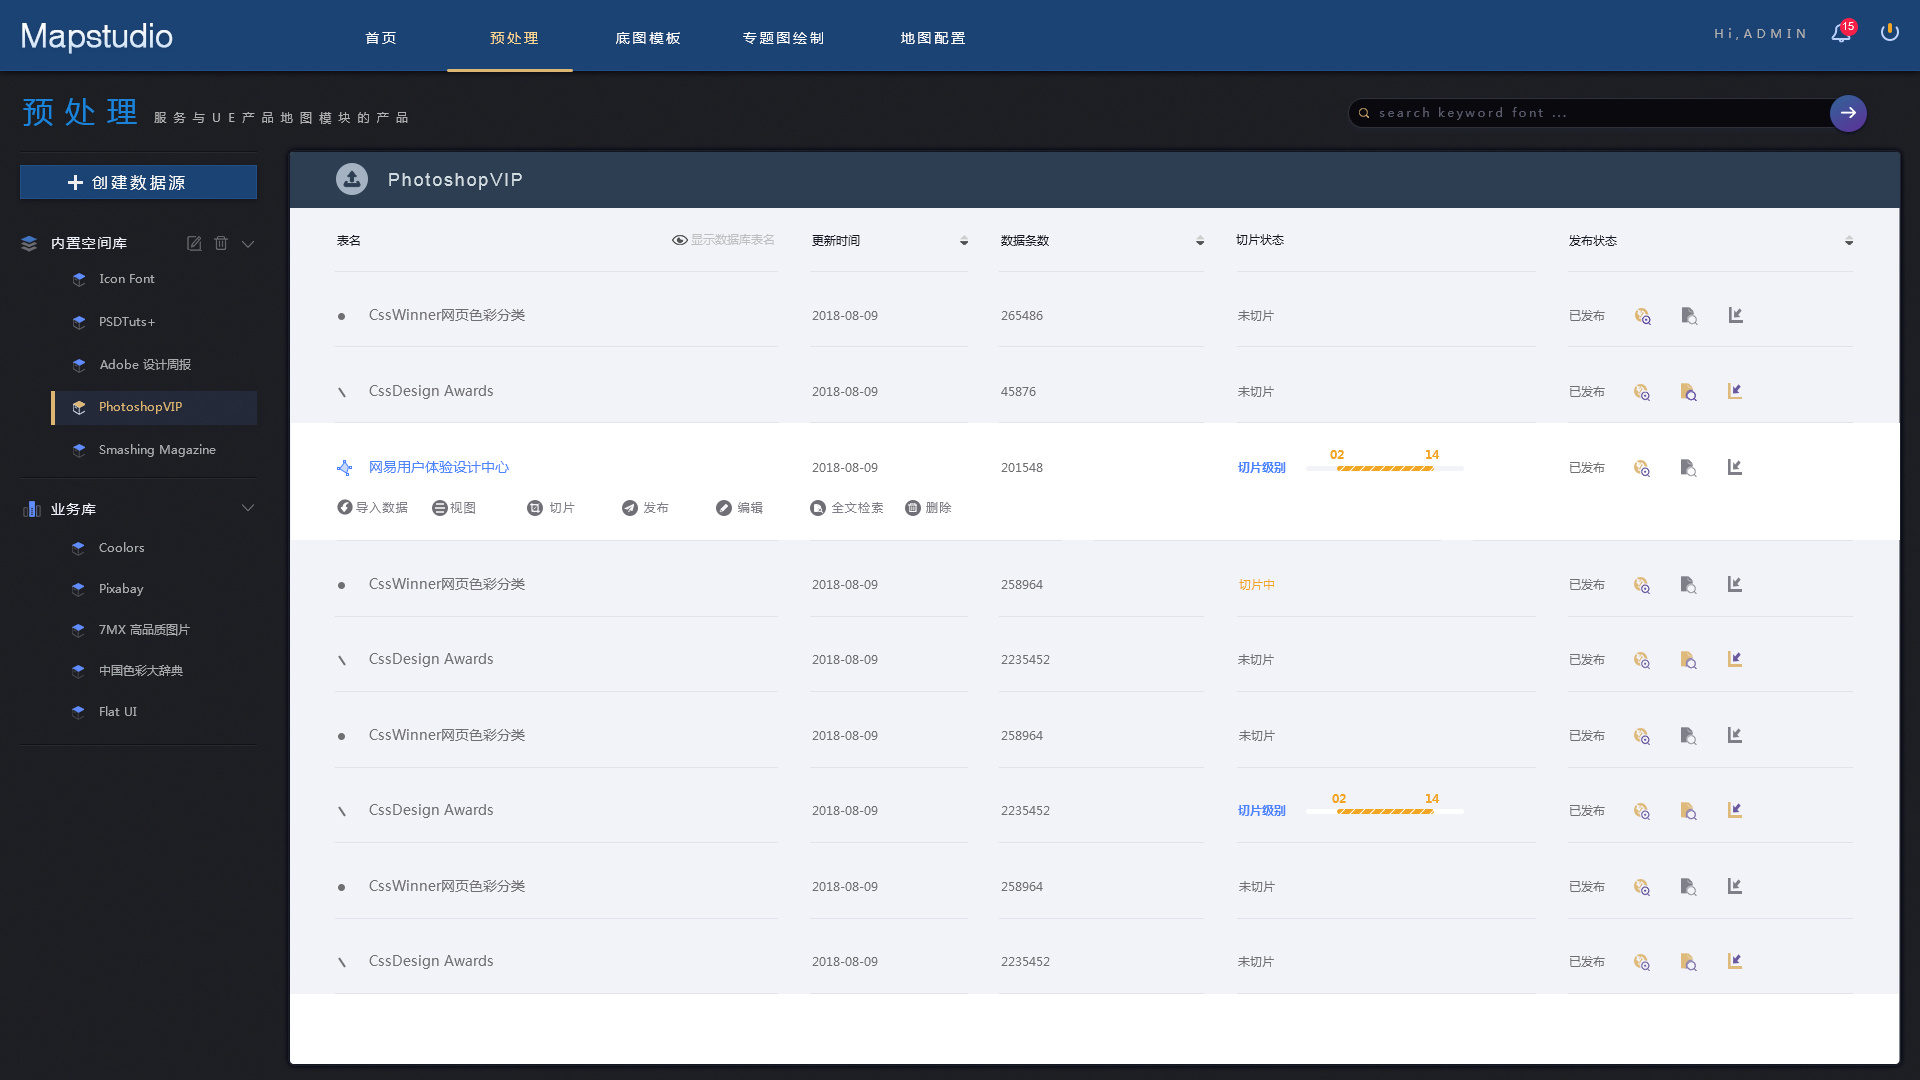Select the 预处理 navigation tab

pyautogui.click(x=512, y=37)
